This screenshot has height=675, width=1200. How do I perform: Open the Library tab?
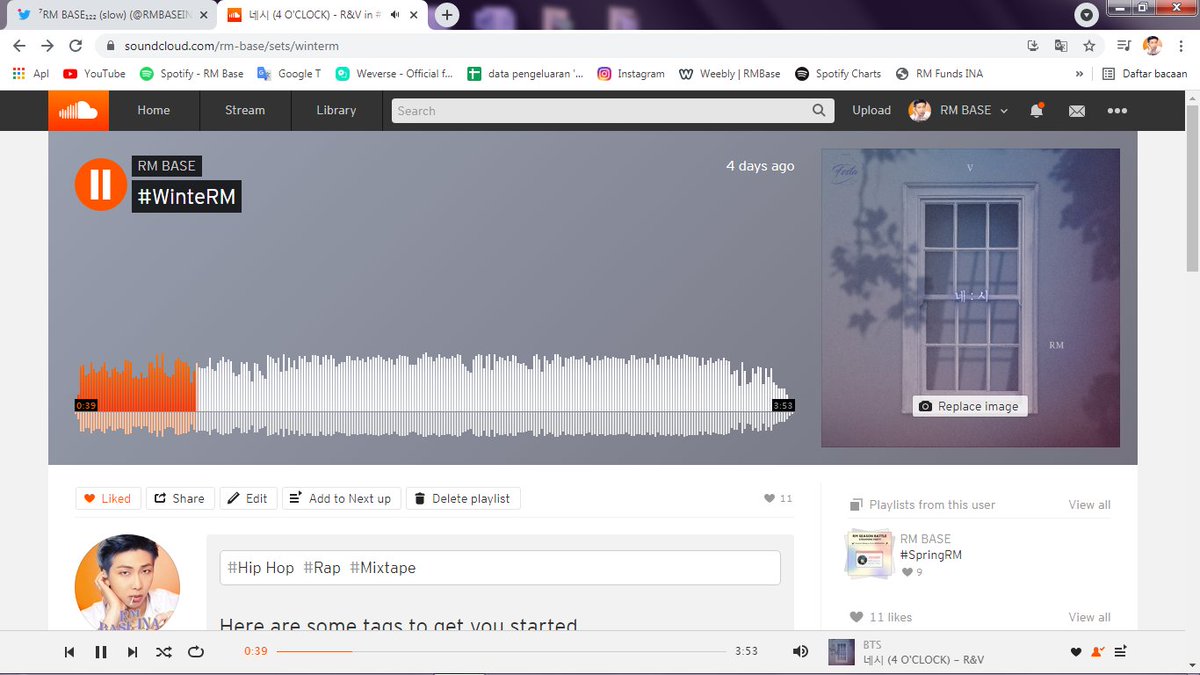(x=336, y=110)
